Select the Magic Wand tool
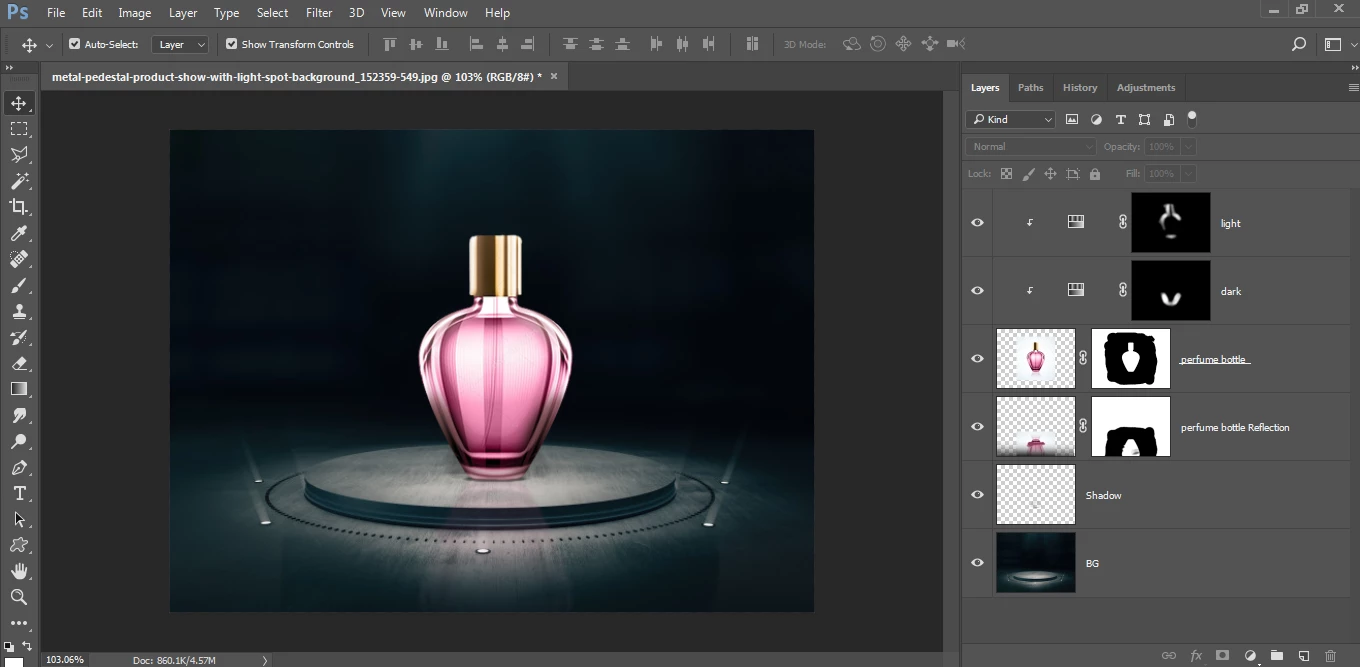The image size is (1360, 667). click(19, 181)
